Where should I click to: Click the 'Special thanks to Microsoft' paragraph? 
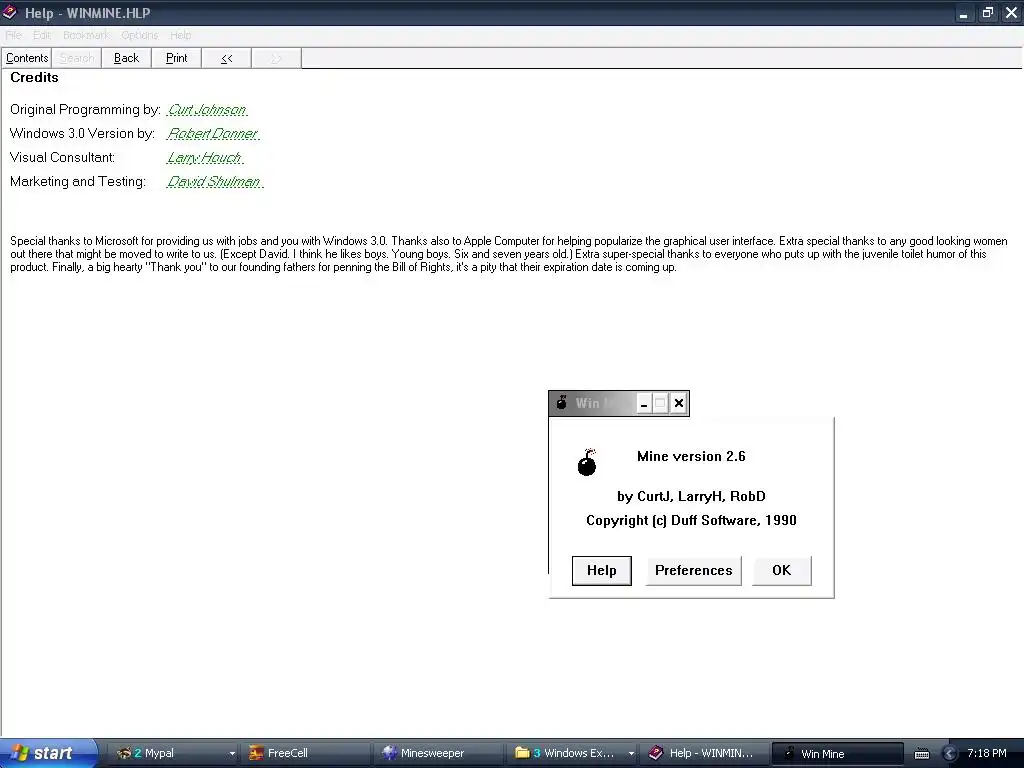[x=509, y=254]
